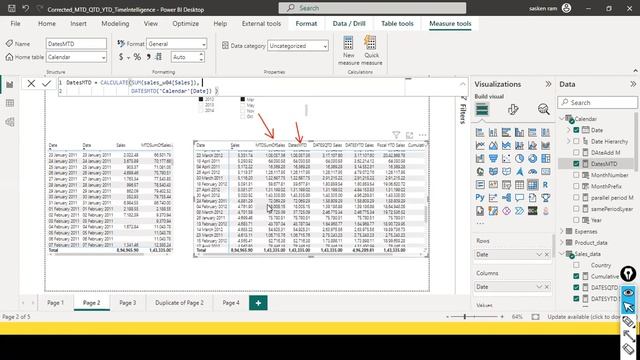Choose the Pie chart visual
Image resolution: width=640 pixels, height=360 pixels.
tap(519, 158)
